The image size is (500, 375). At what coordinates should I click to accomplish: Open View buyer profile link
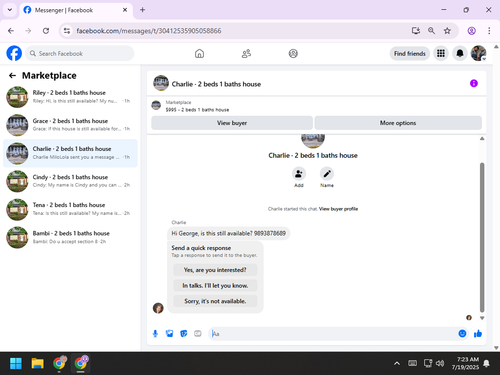[338, 209]
